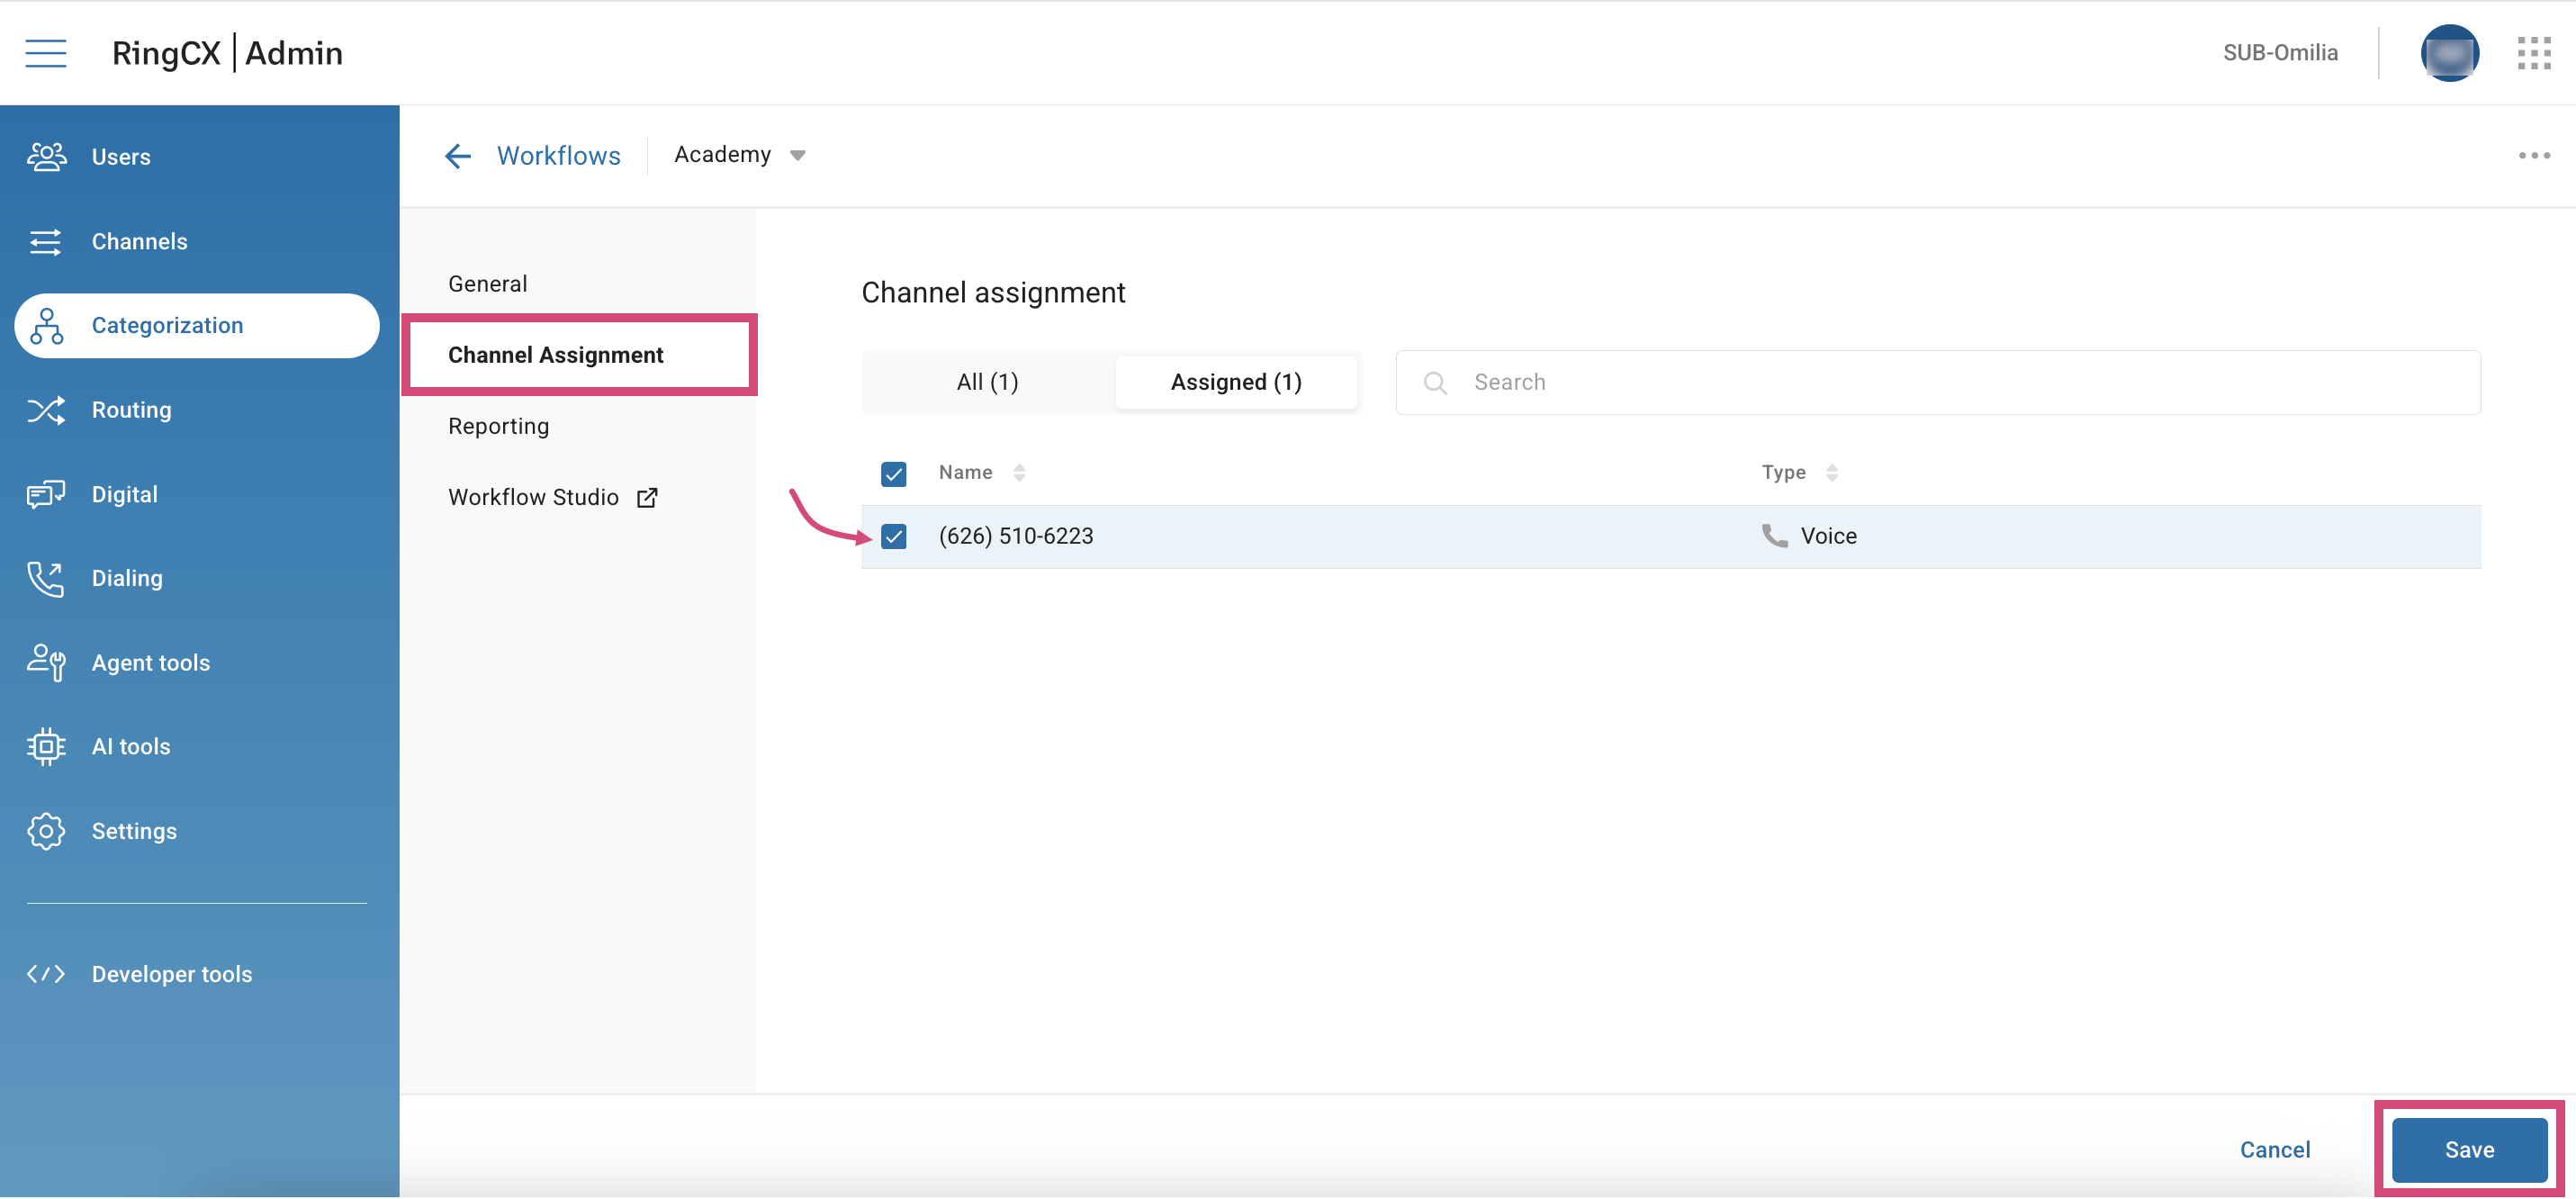Open the Routing section
Image resolution: width=2576 pixels, height=1199 pixels.
[x=132, y=409]
